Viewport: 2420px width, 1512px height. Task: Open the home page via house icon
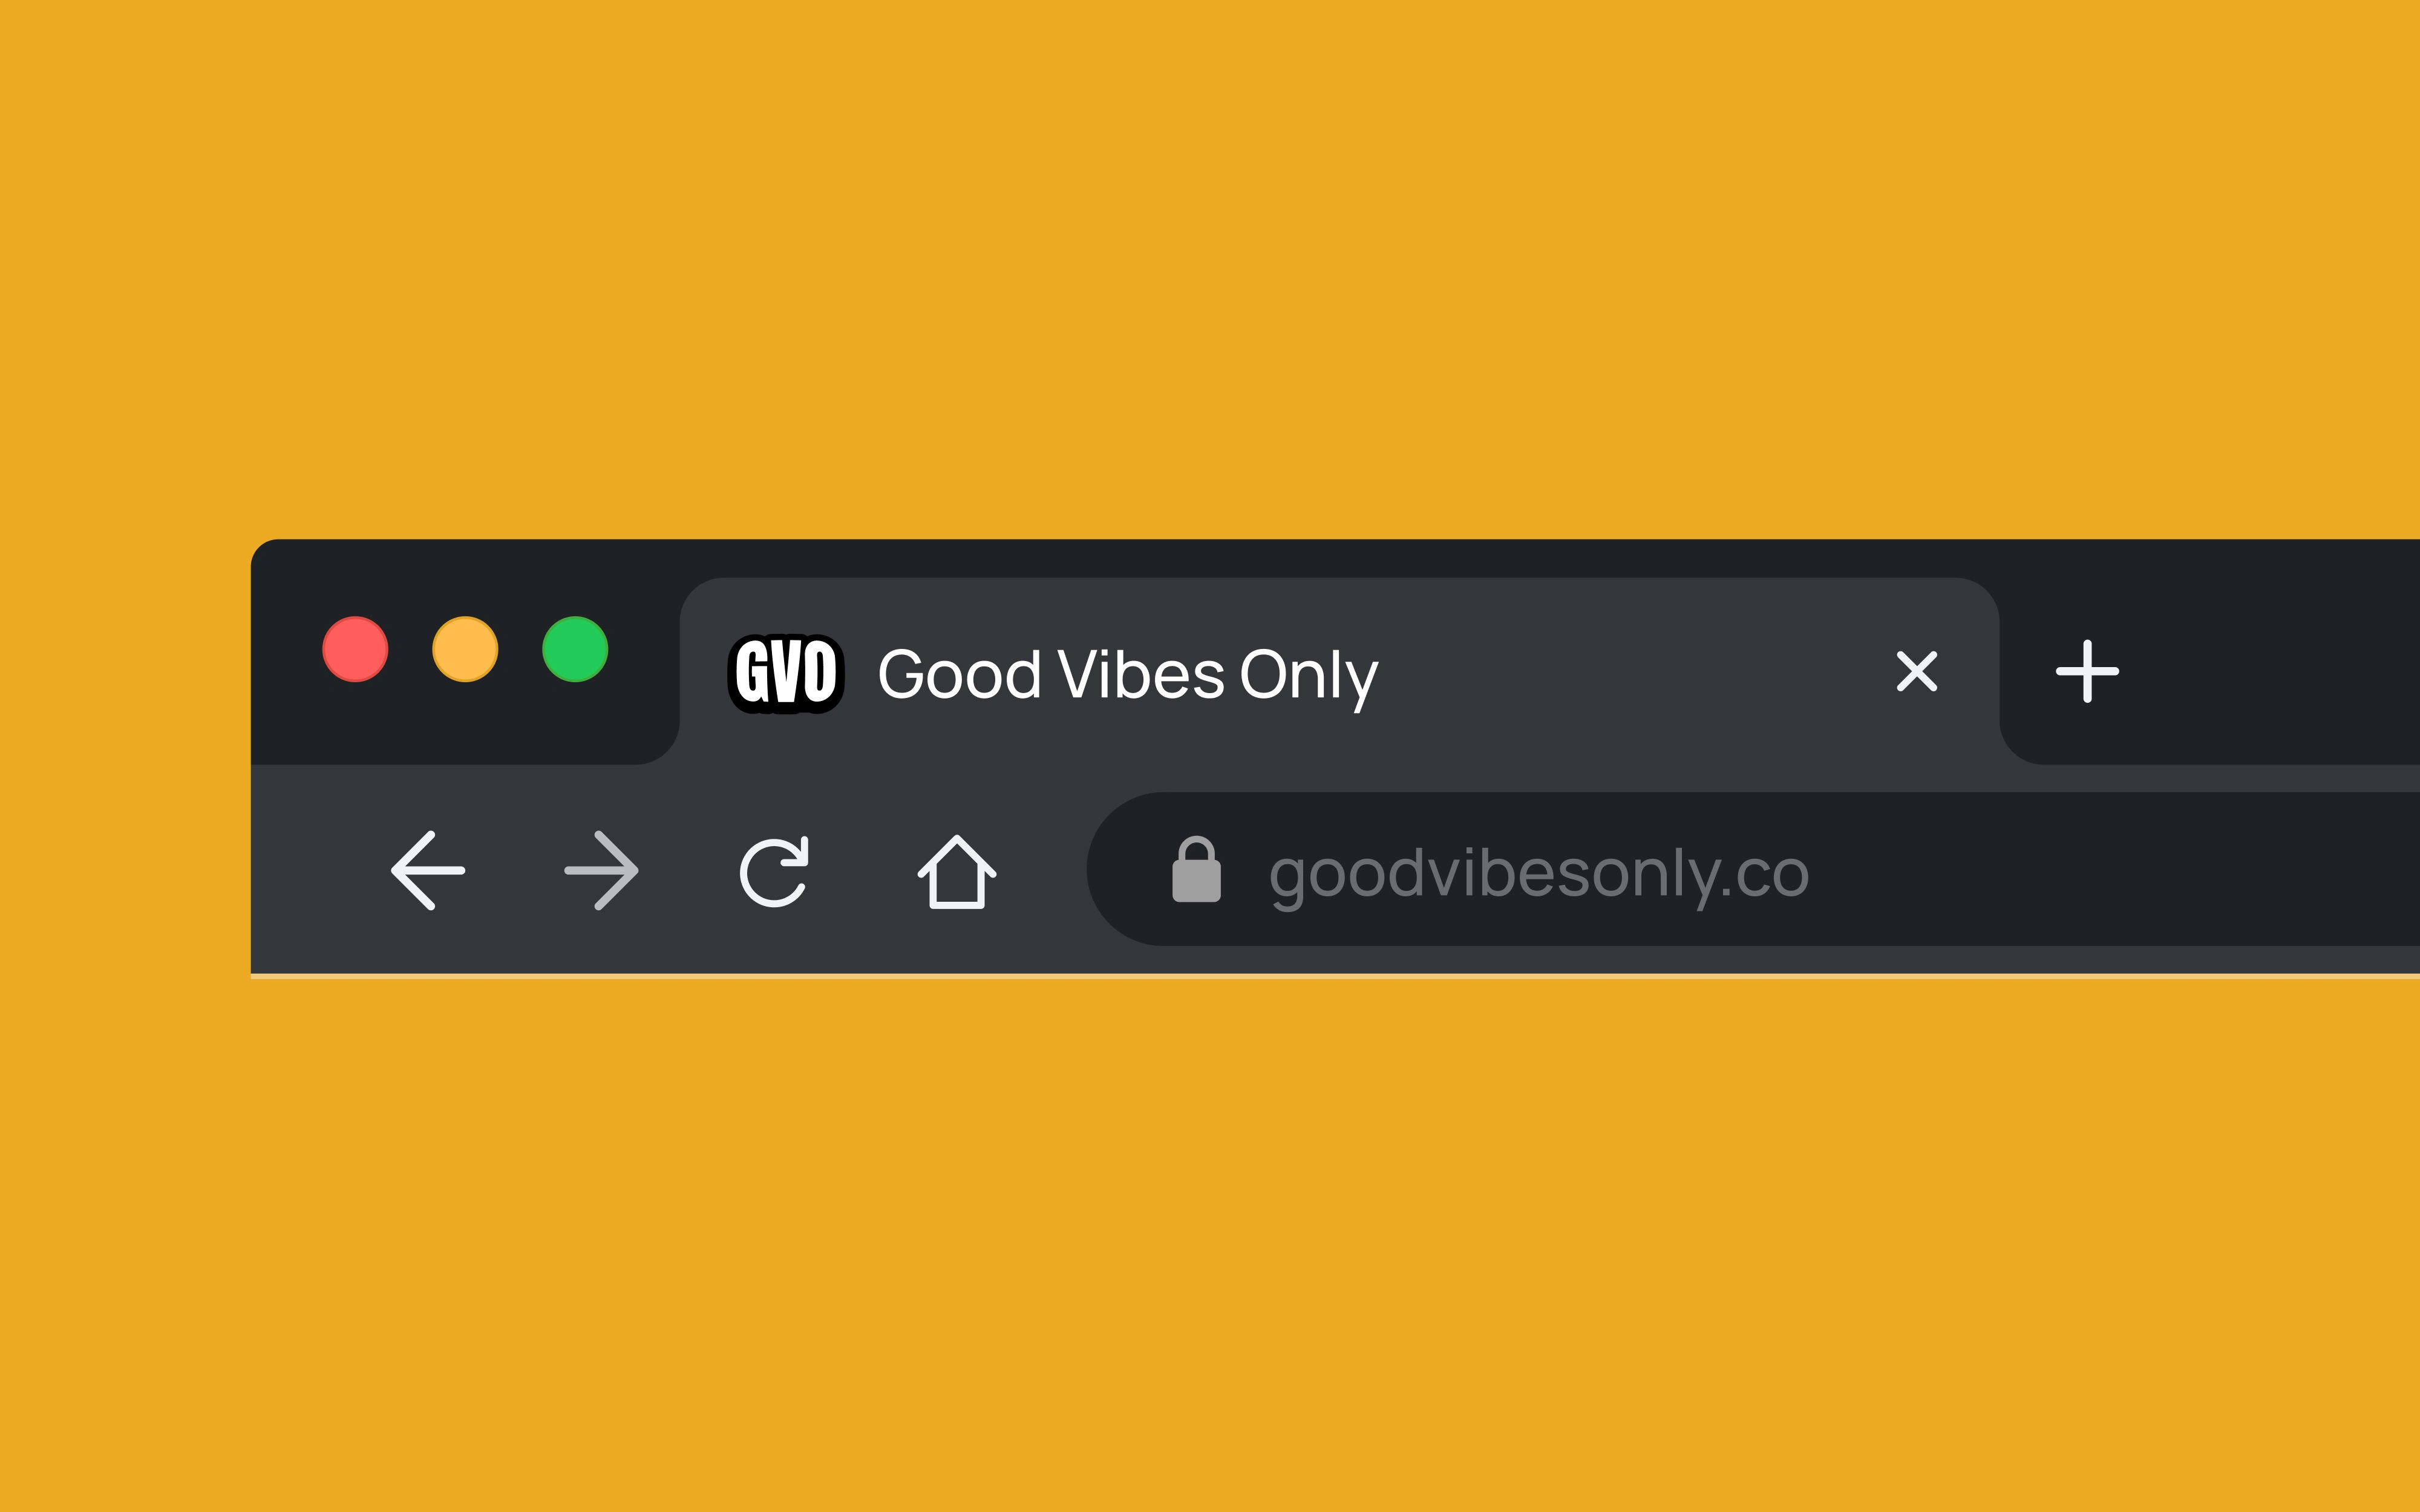click(x=957, y=871)
